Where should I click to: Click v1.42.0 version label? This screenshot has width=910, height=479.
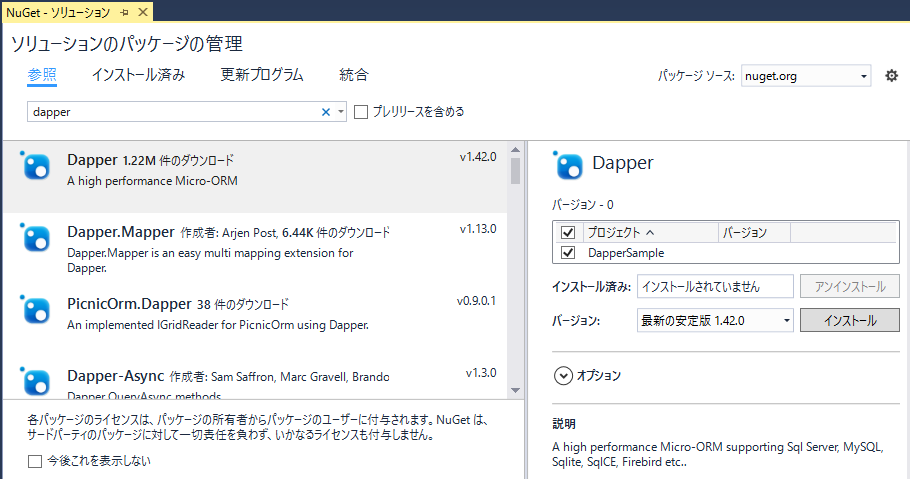[x=478, y=157]
